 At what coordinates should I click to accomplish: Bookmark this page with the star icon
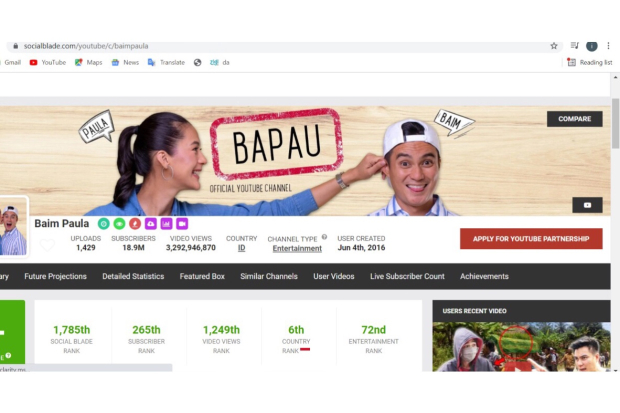554,46
